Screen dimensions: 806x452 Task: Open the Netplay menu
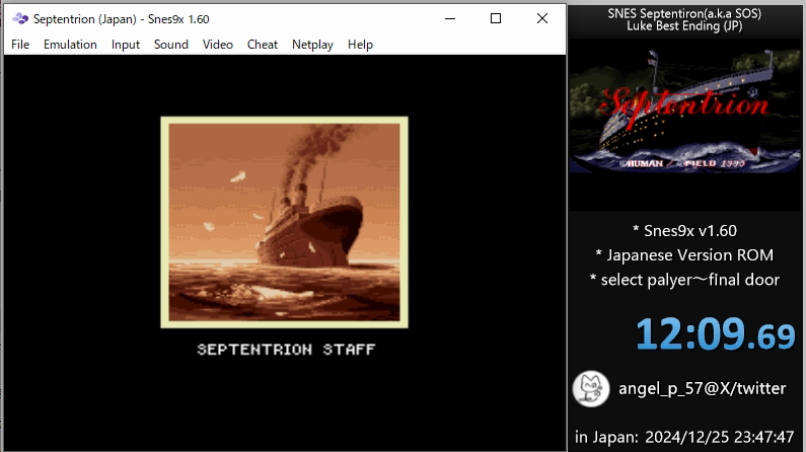click(313, 45)
